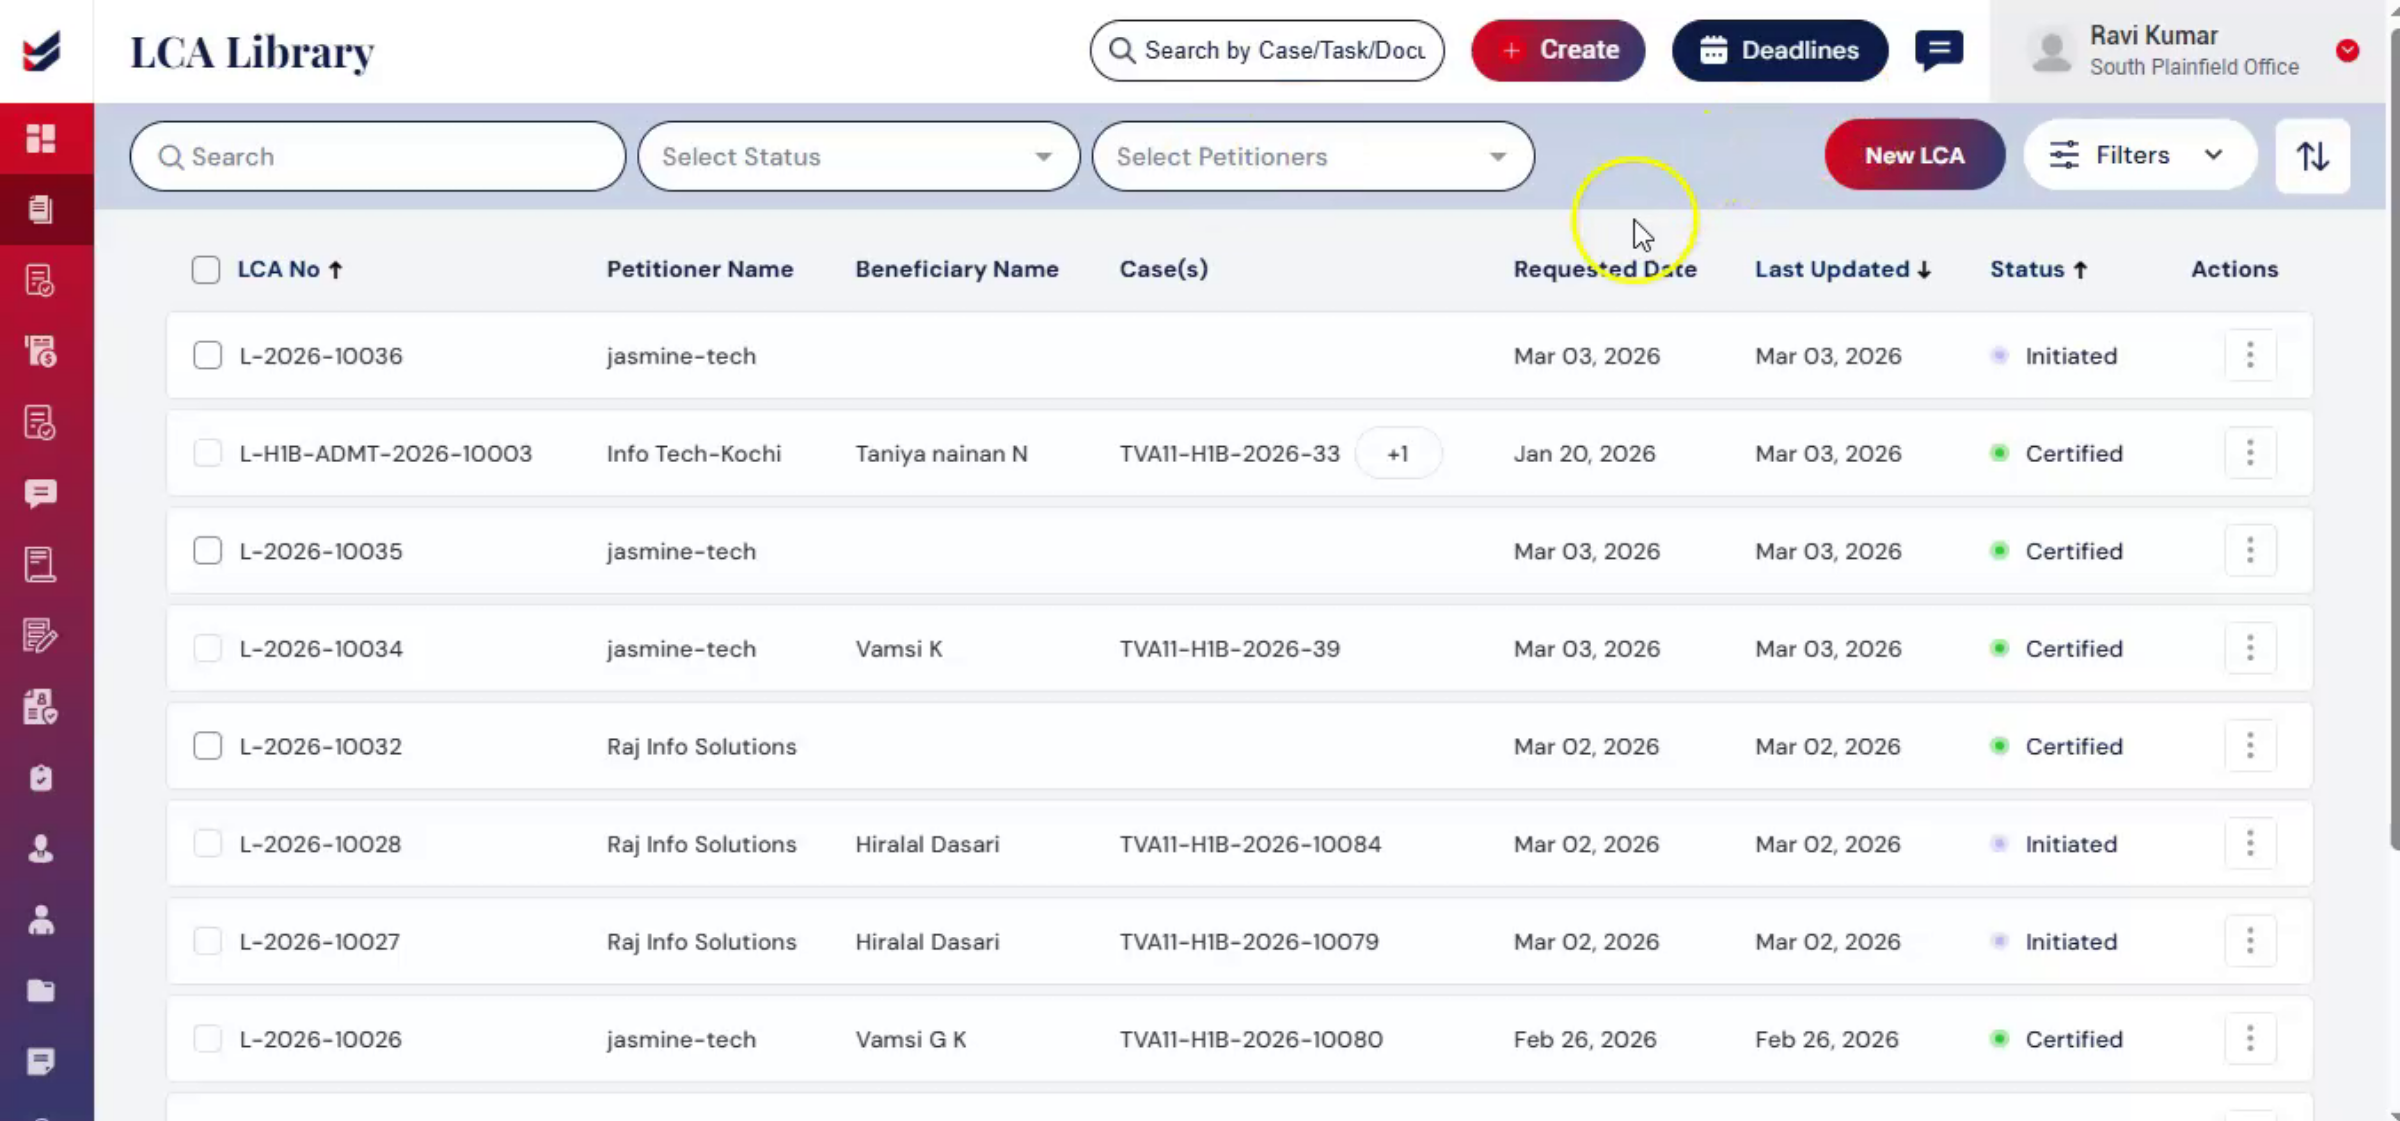
Task: Check the box for L-2026-10026
Action: [208, 1038]
